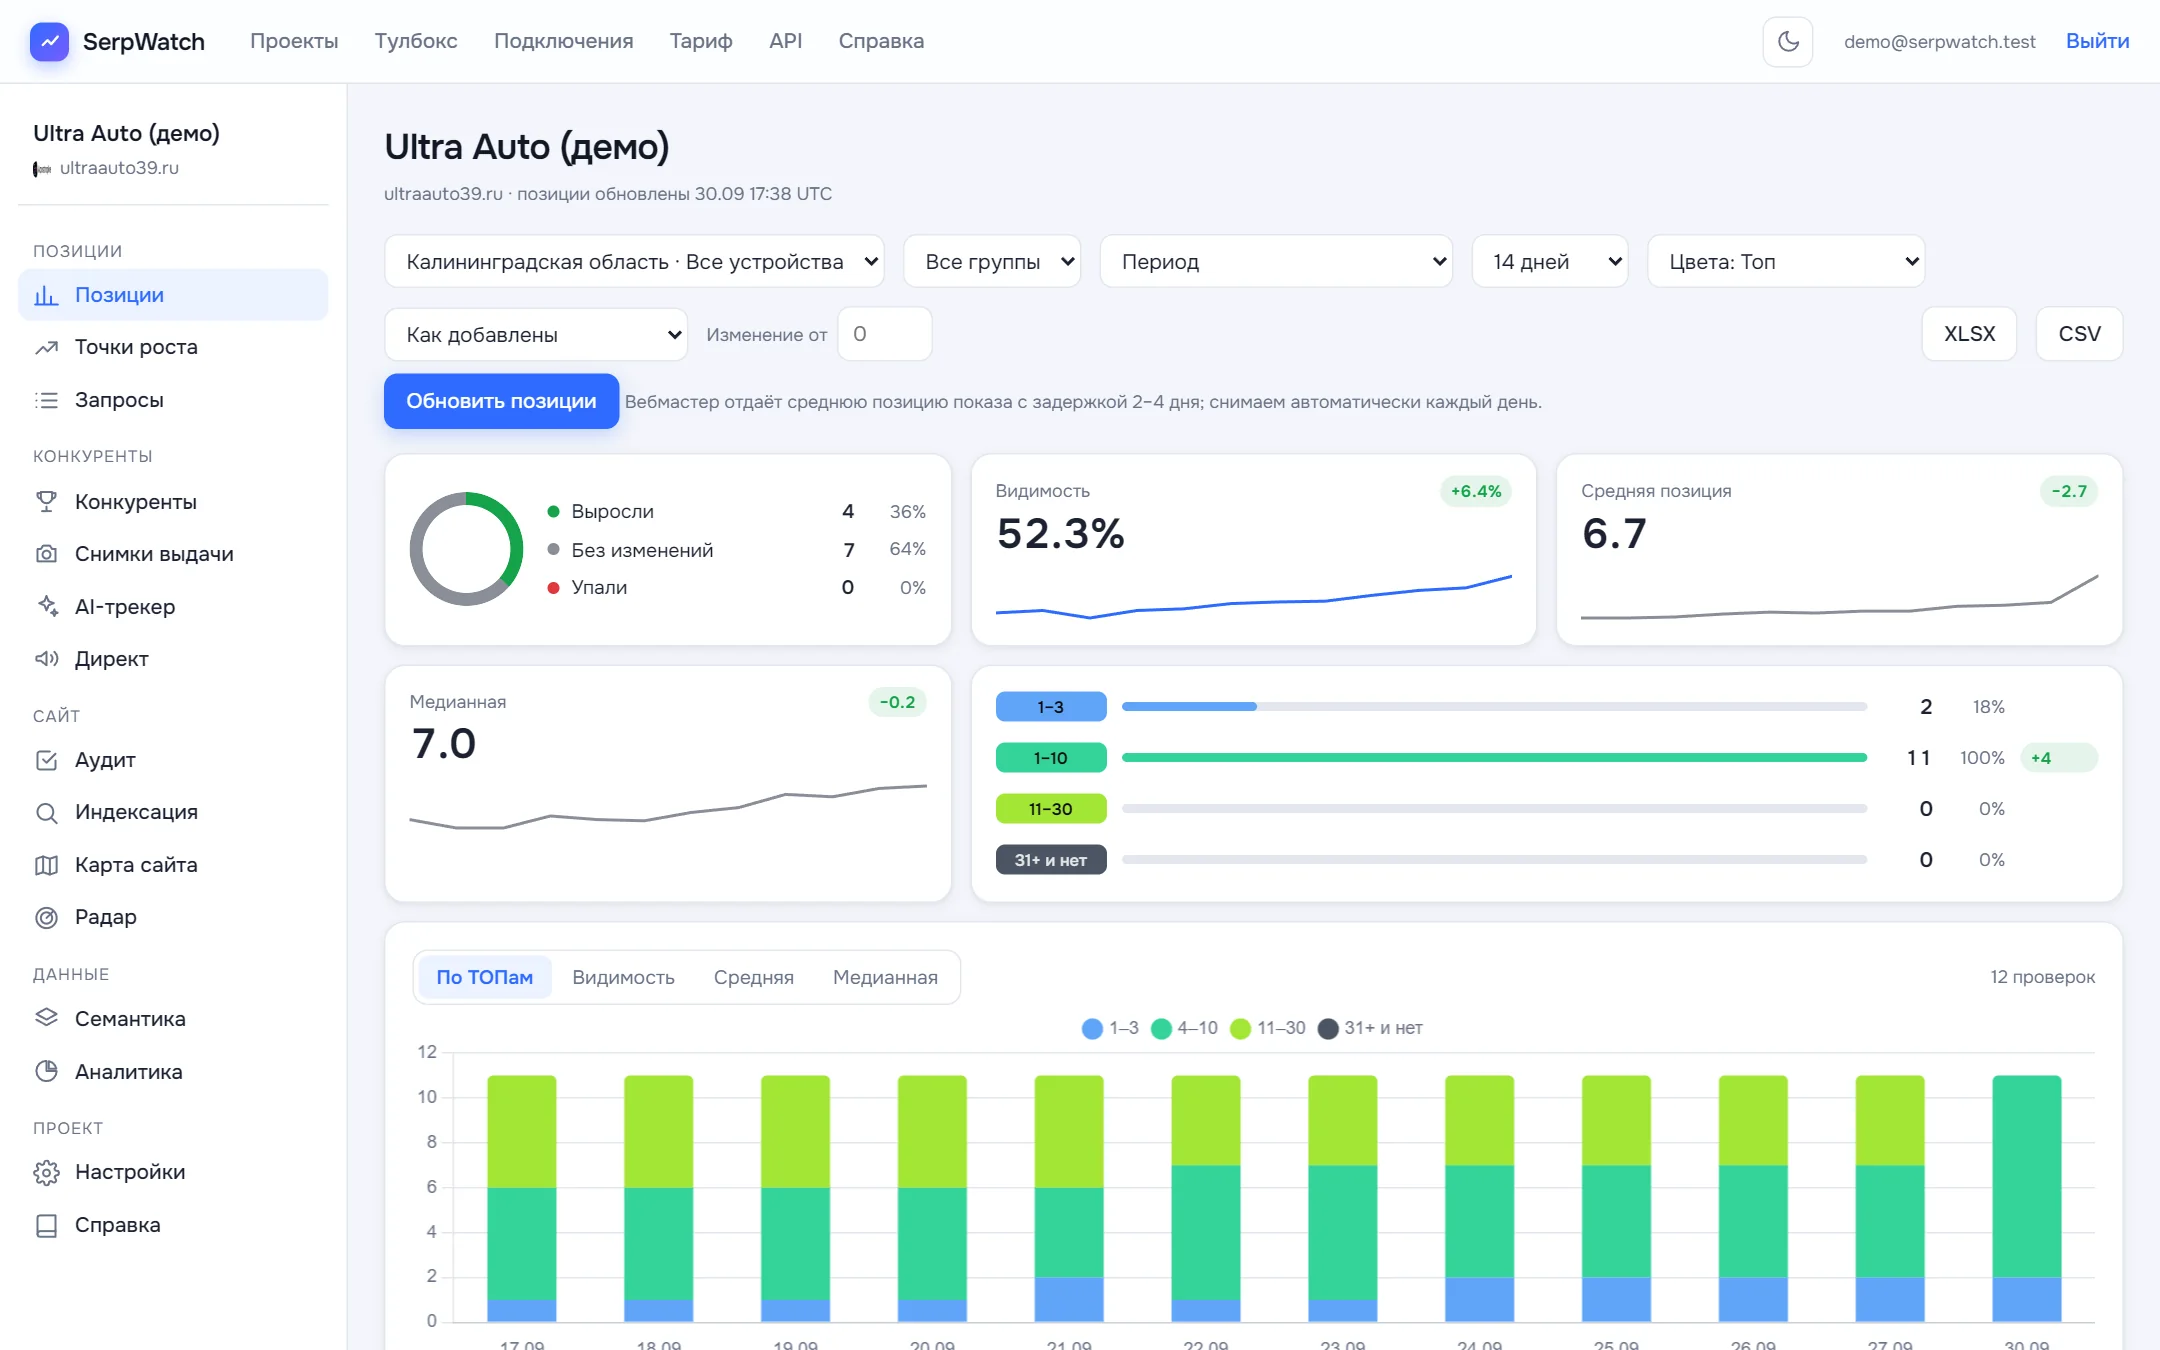Open the Все группы dropdown
Viewport: 2160px width, 1350px height.
coord(992,261)
